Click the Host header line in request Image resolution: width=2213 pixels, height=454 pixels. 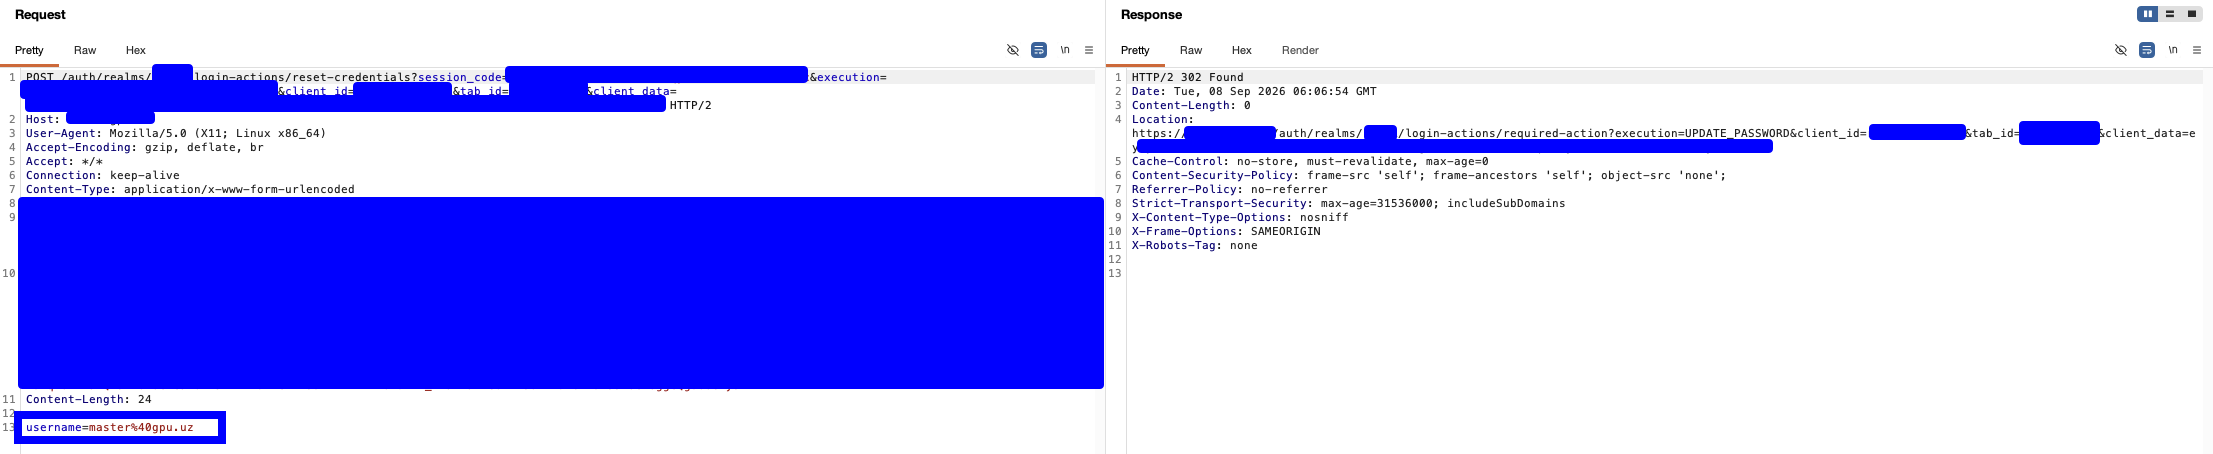tap(90, 119)
